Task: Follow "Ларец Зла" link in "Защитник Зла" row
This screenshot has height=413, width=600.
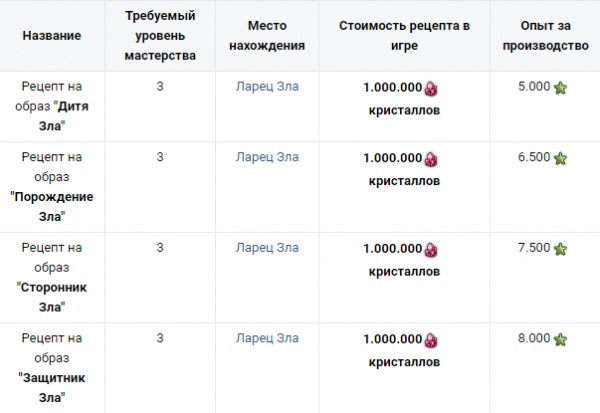Action: coord(267,337)
